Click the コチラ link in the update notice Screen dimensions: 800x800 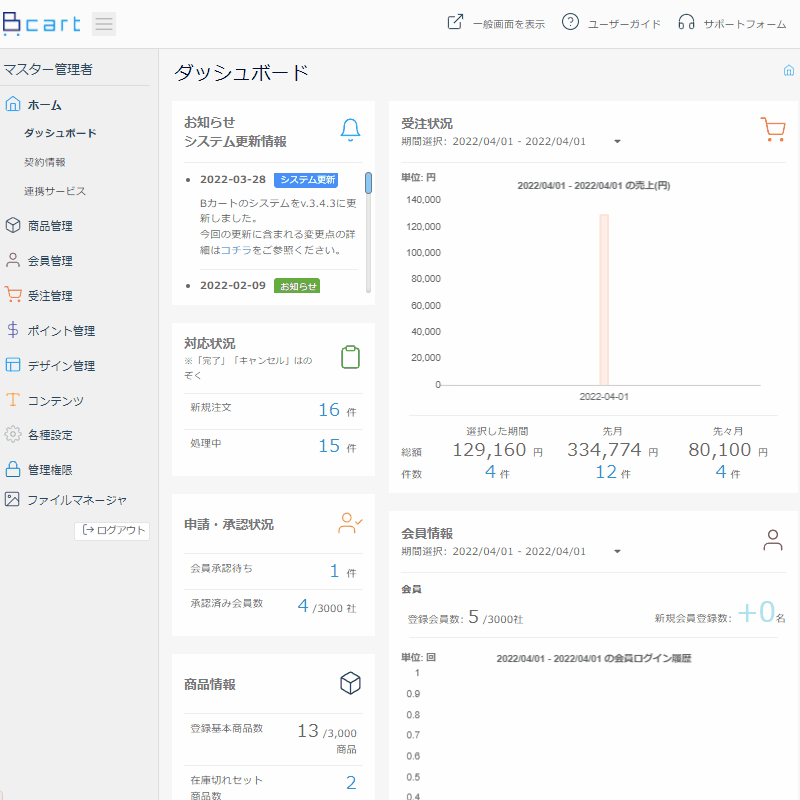[x=236, y=250]
